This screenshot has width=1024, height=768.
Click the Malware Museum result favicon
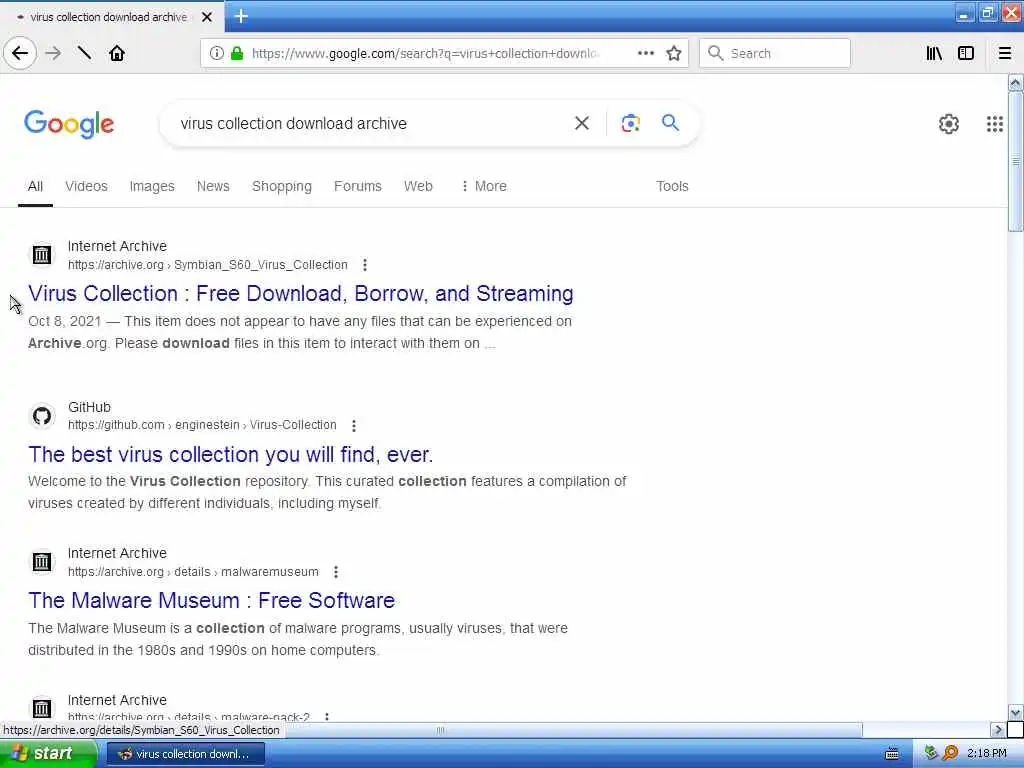coord(42,562)
